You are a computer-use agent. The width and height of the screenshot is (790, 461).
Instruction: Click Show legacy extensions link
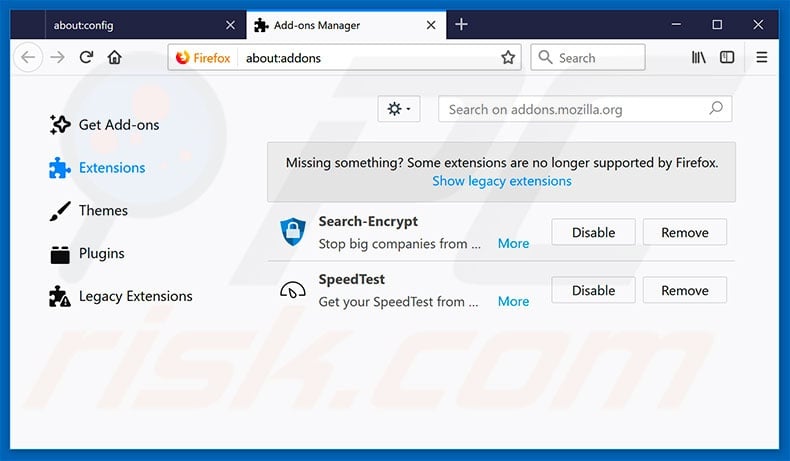coord(502,181)
